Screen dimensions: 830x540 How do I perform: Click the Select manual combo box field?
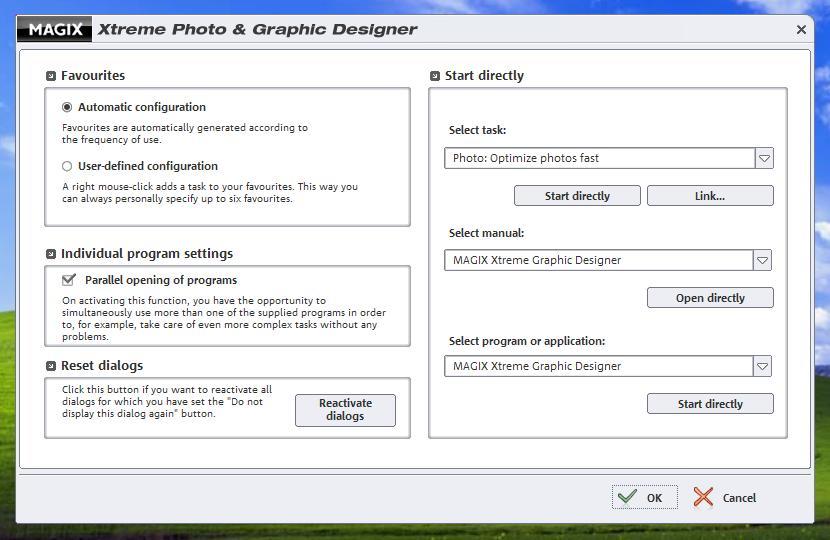[x=608, y=260]
